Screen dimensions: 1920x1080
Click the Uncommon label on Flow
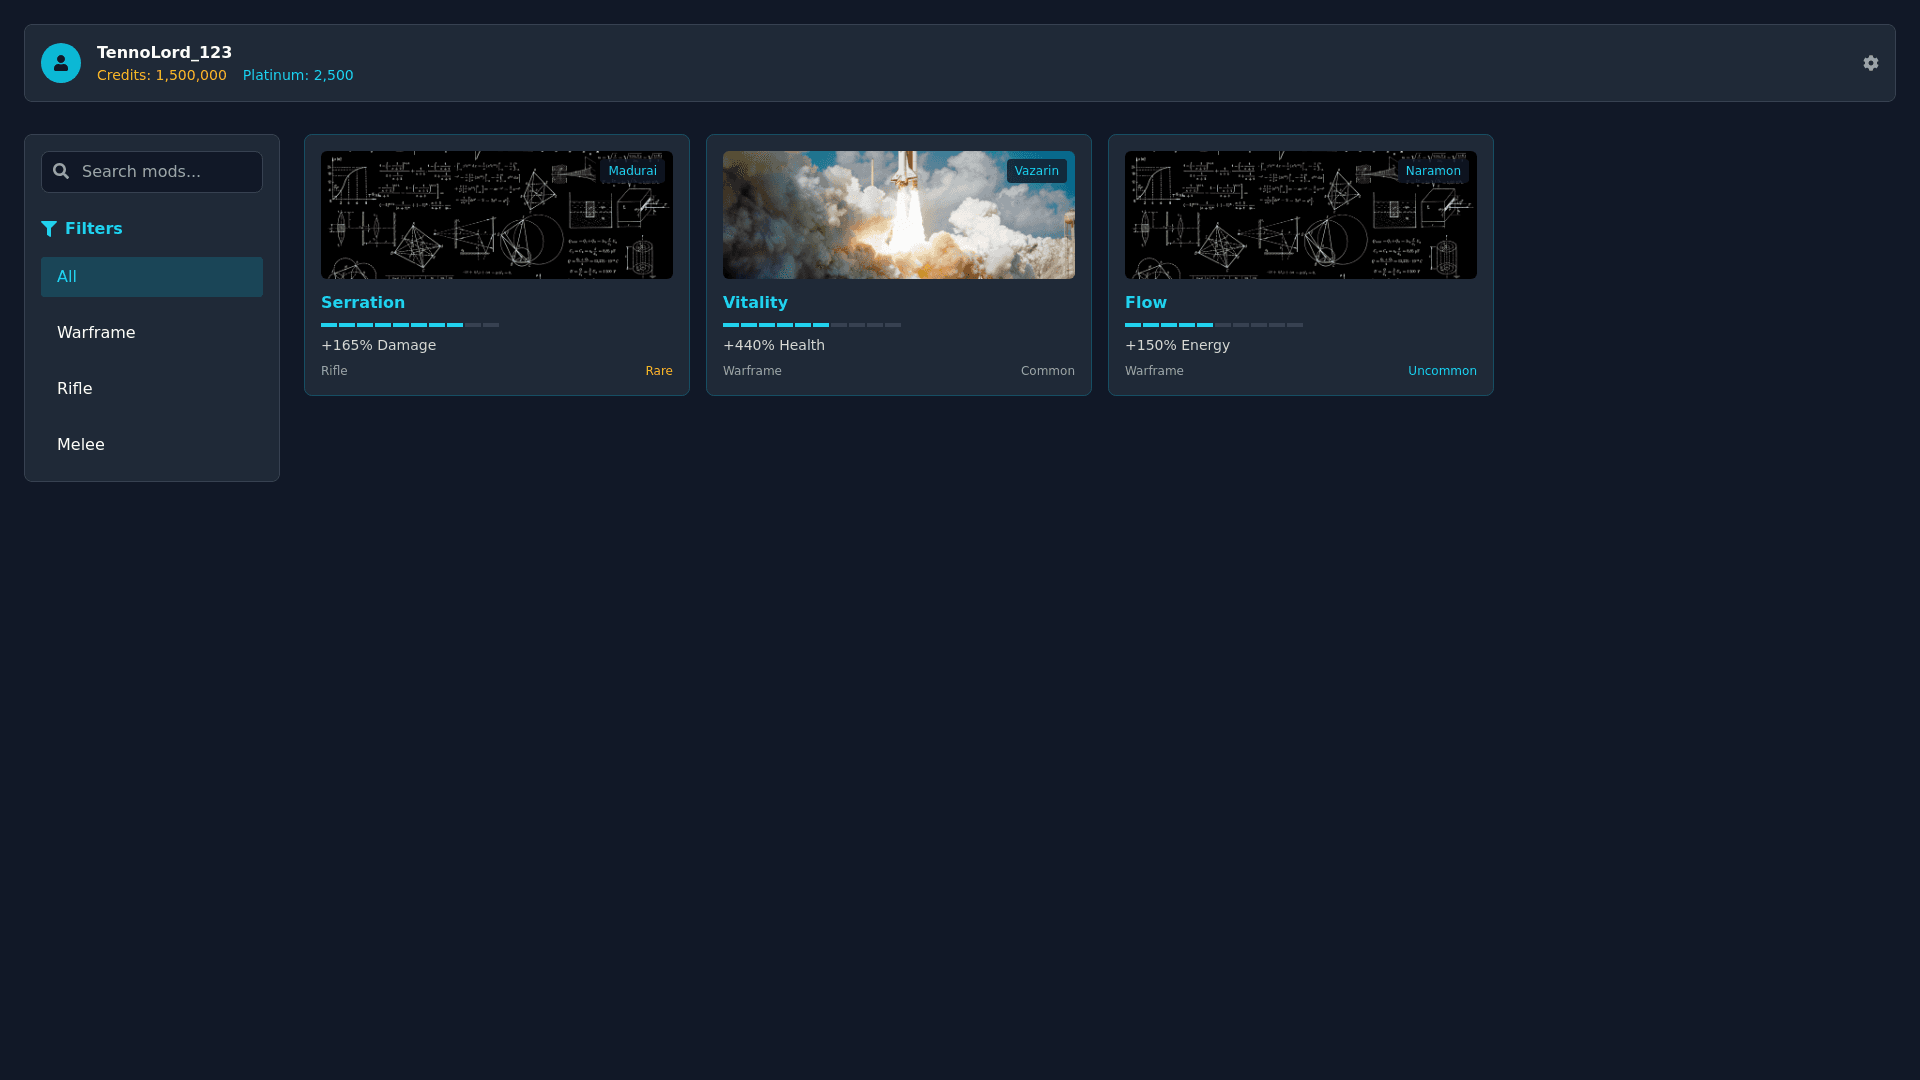pos(1442,370)
